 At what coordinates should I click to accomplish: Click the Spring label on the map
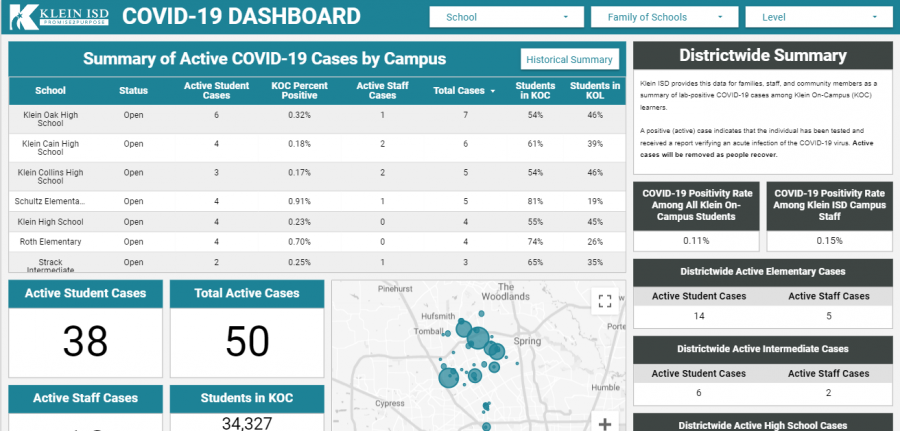coord(527,341)
